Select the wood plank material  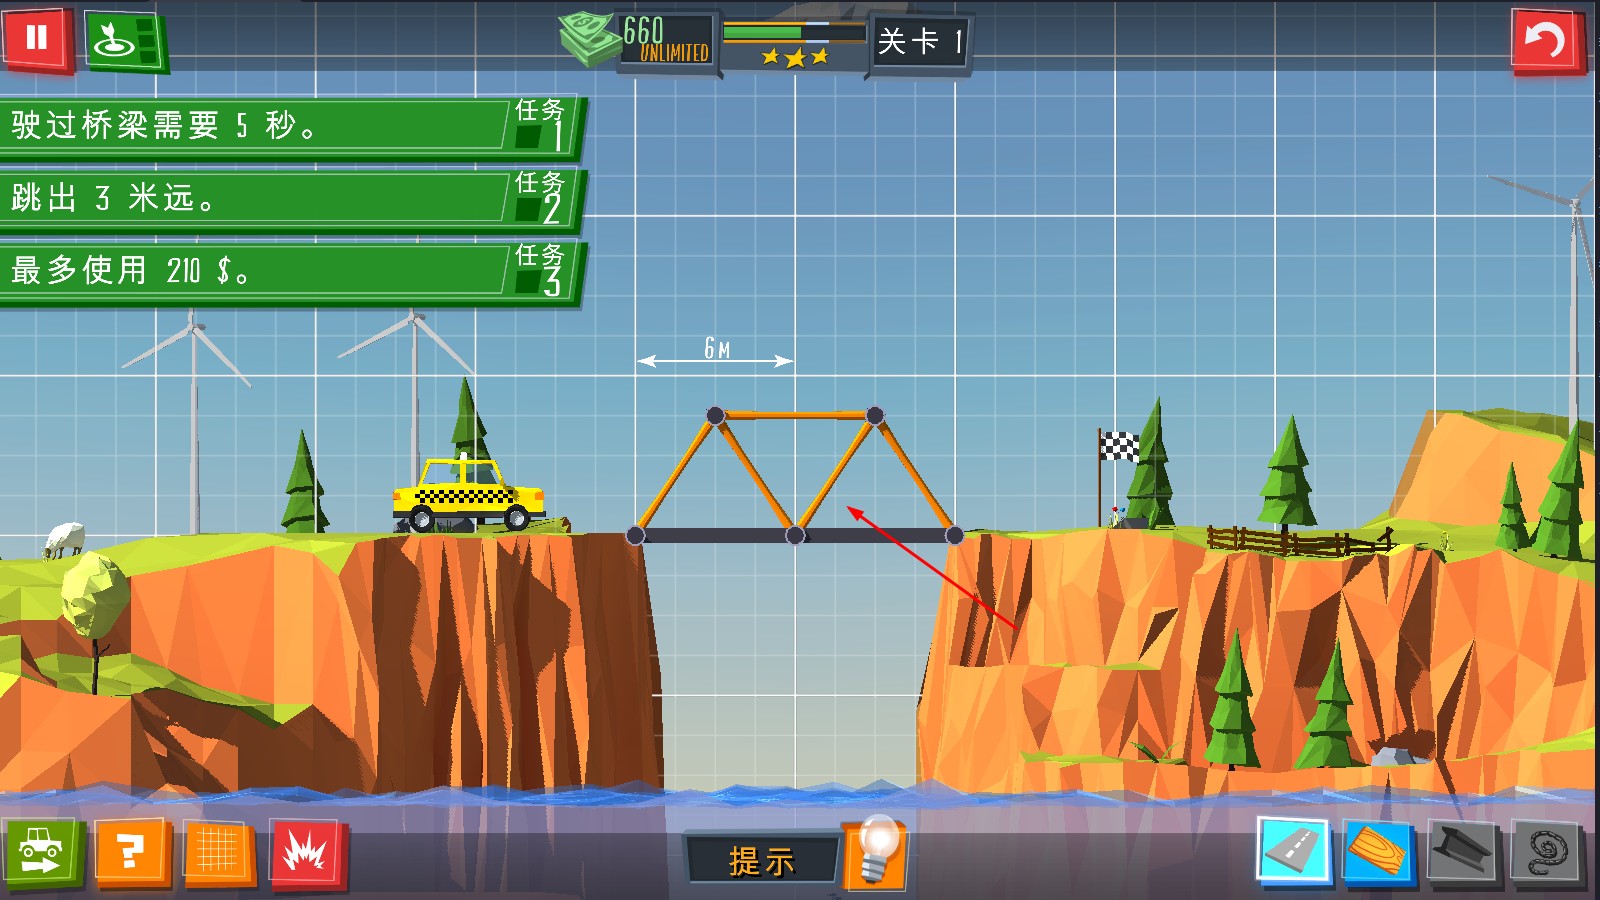1378,851
